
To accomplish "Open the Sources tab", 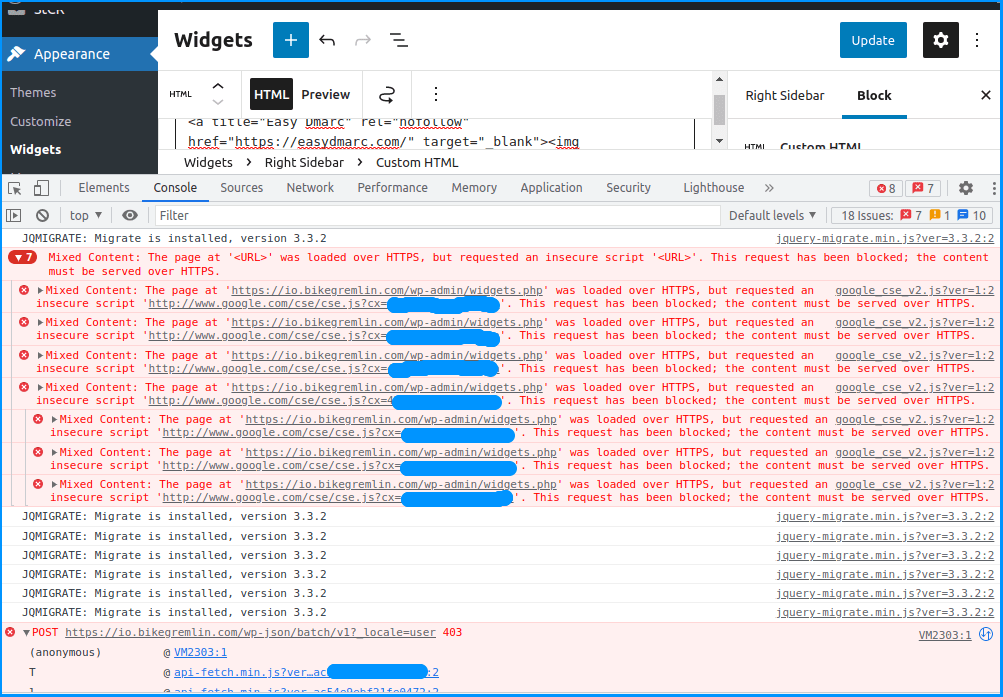I will pyautogui.click(x=241, y=187).
